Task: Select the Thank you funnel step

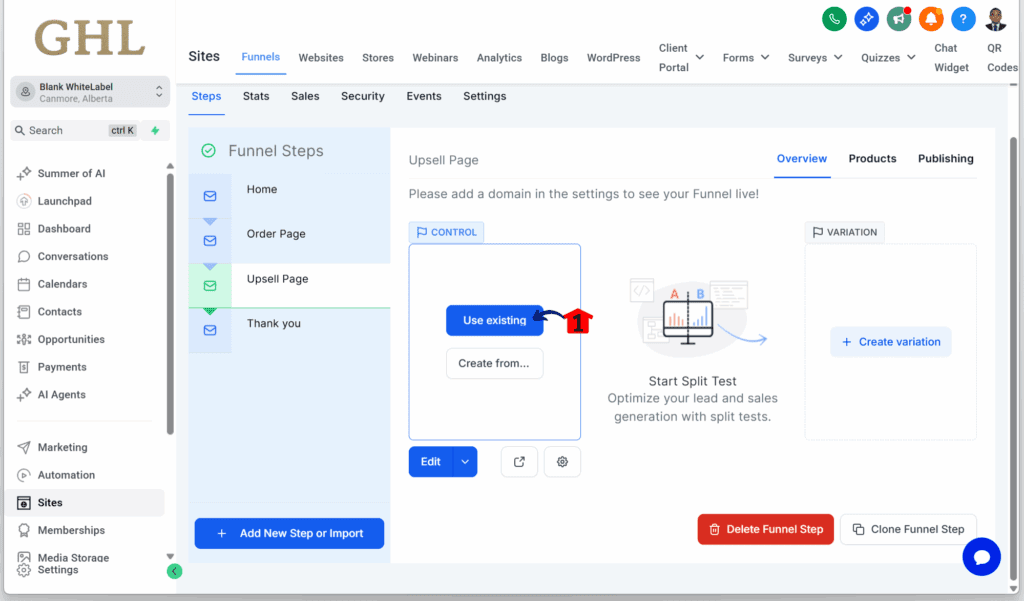Action: click(289, 330)
